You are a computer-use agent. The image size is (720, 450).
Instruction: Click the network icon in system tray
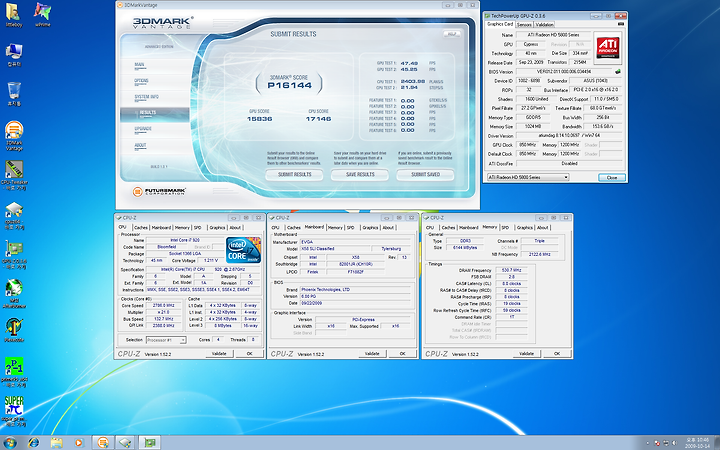[x=667, y=443]
